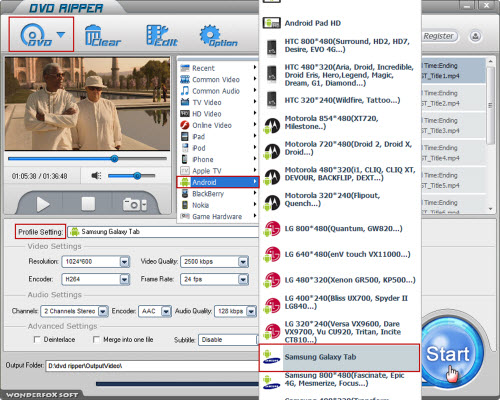Click the Clear trash icon

[x=102, y=35]
